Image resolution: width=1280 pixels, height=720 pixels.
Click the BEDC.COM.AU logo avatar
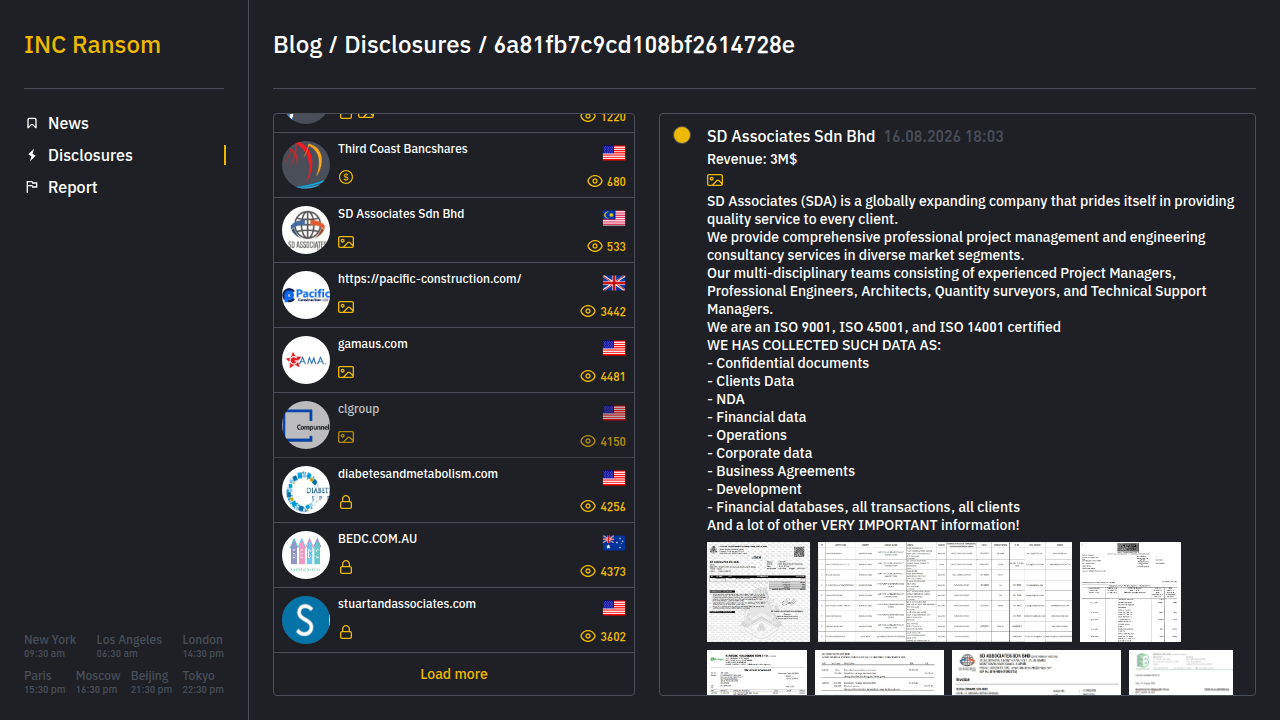[x=306, y=555]
